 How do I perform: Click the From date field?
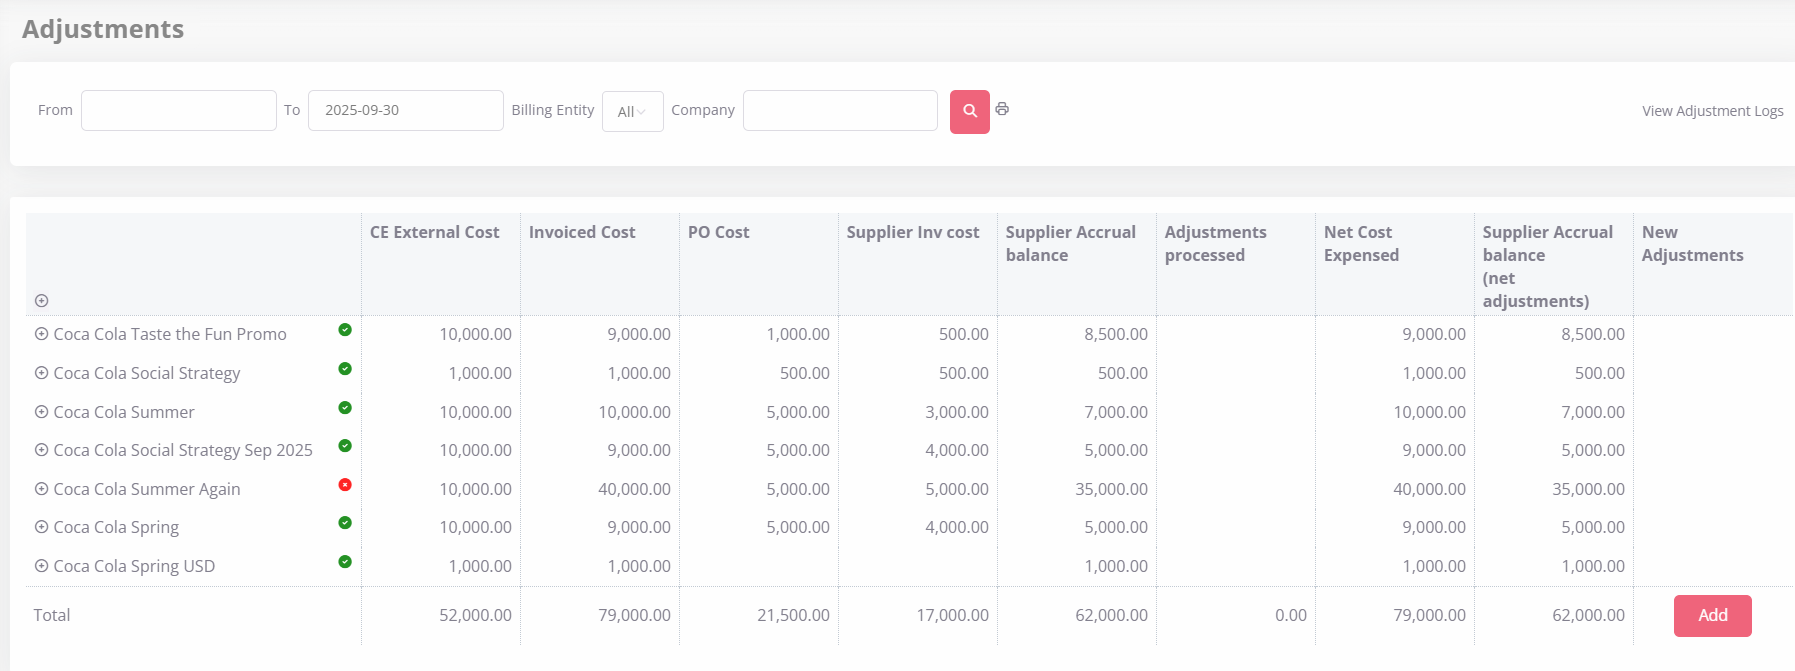[179, 110]
